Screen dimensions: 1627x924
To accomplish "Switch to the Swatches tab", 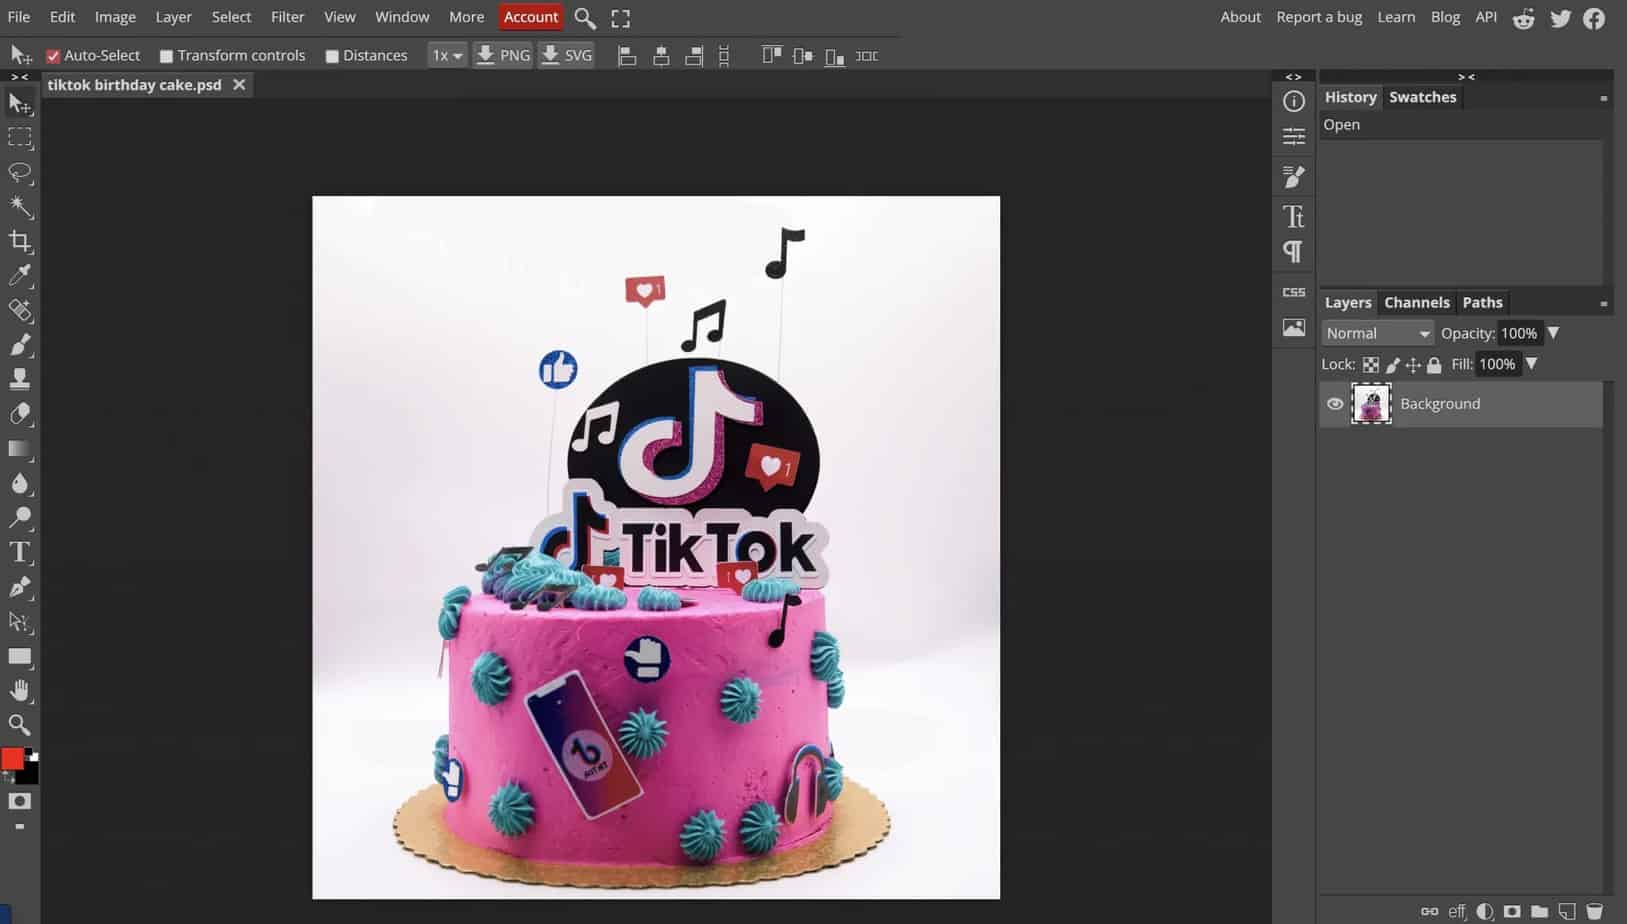I will click(x=1422, y=97).
